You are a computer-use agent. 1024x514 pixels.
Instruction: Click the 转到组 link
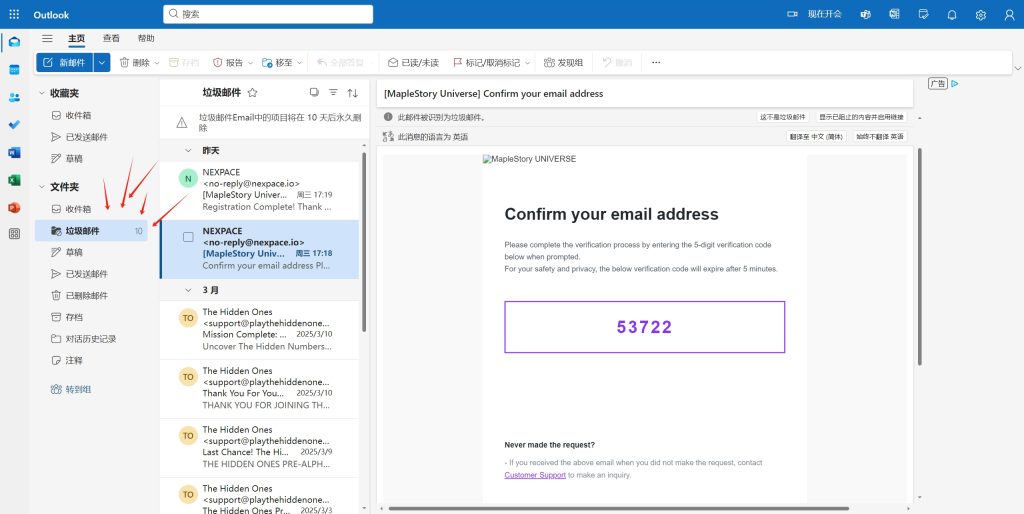click(x=71, y=389)
